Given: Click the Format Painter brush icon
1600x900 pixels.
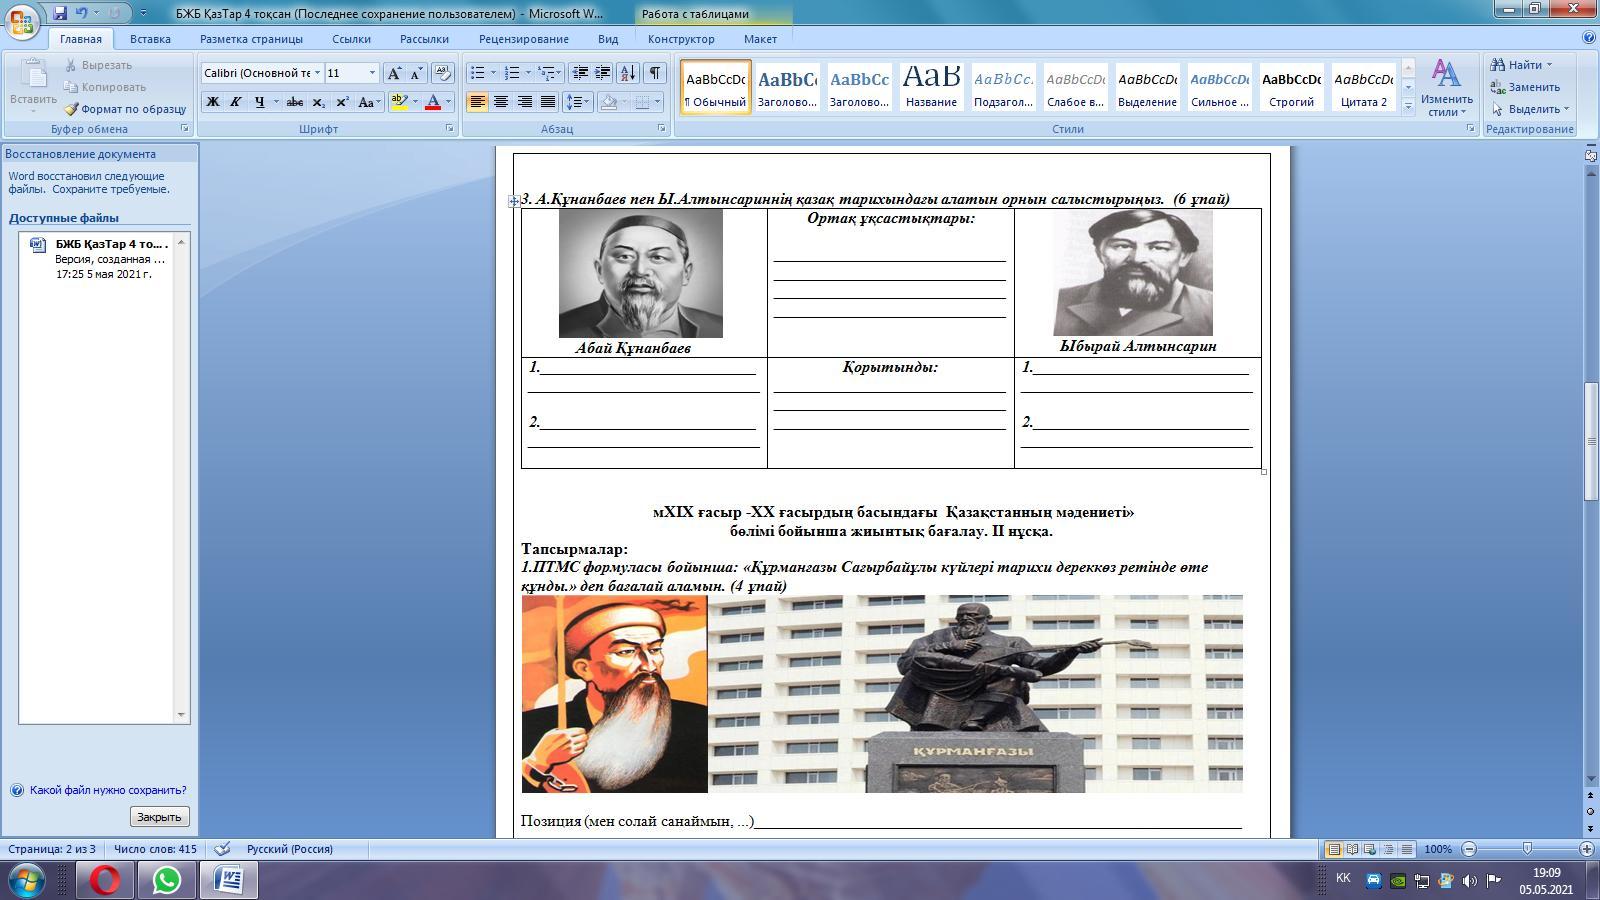Looking at the screenshot, I should coord(72,109).
